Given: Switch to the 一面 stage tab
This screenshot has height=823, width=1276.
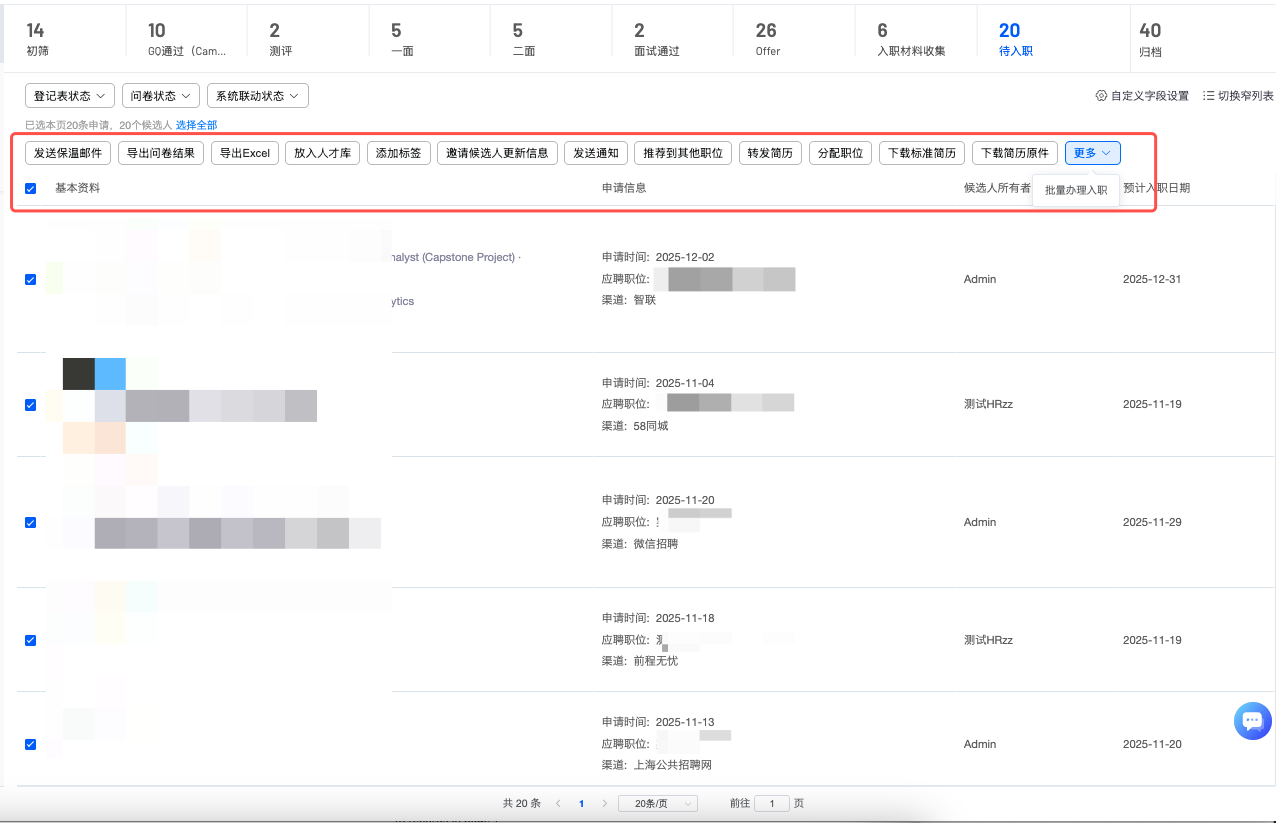Looking at the screenshot, I should coord(430,39).
